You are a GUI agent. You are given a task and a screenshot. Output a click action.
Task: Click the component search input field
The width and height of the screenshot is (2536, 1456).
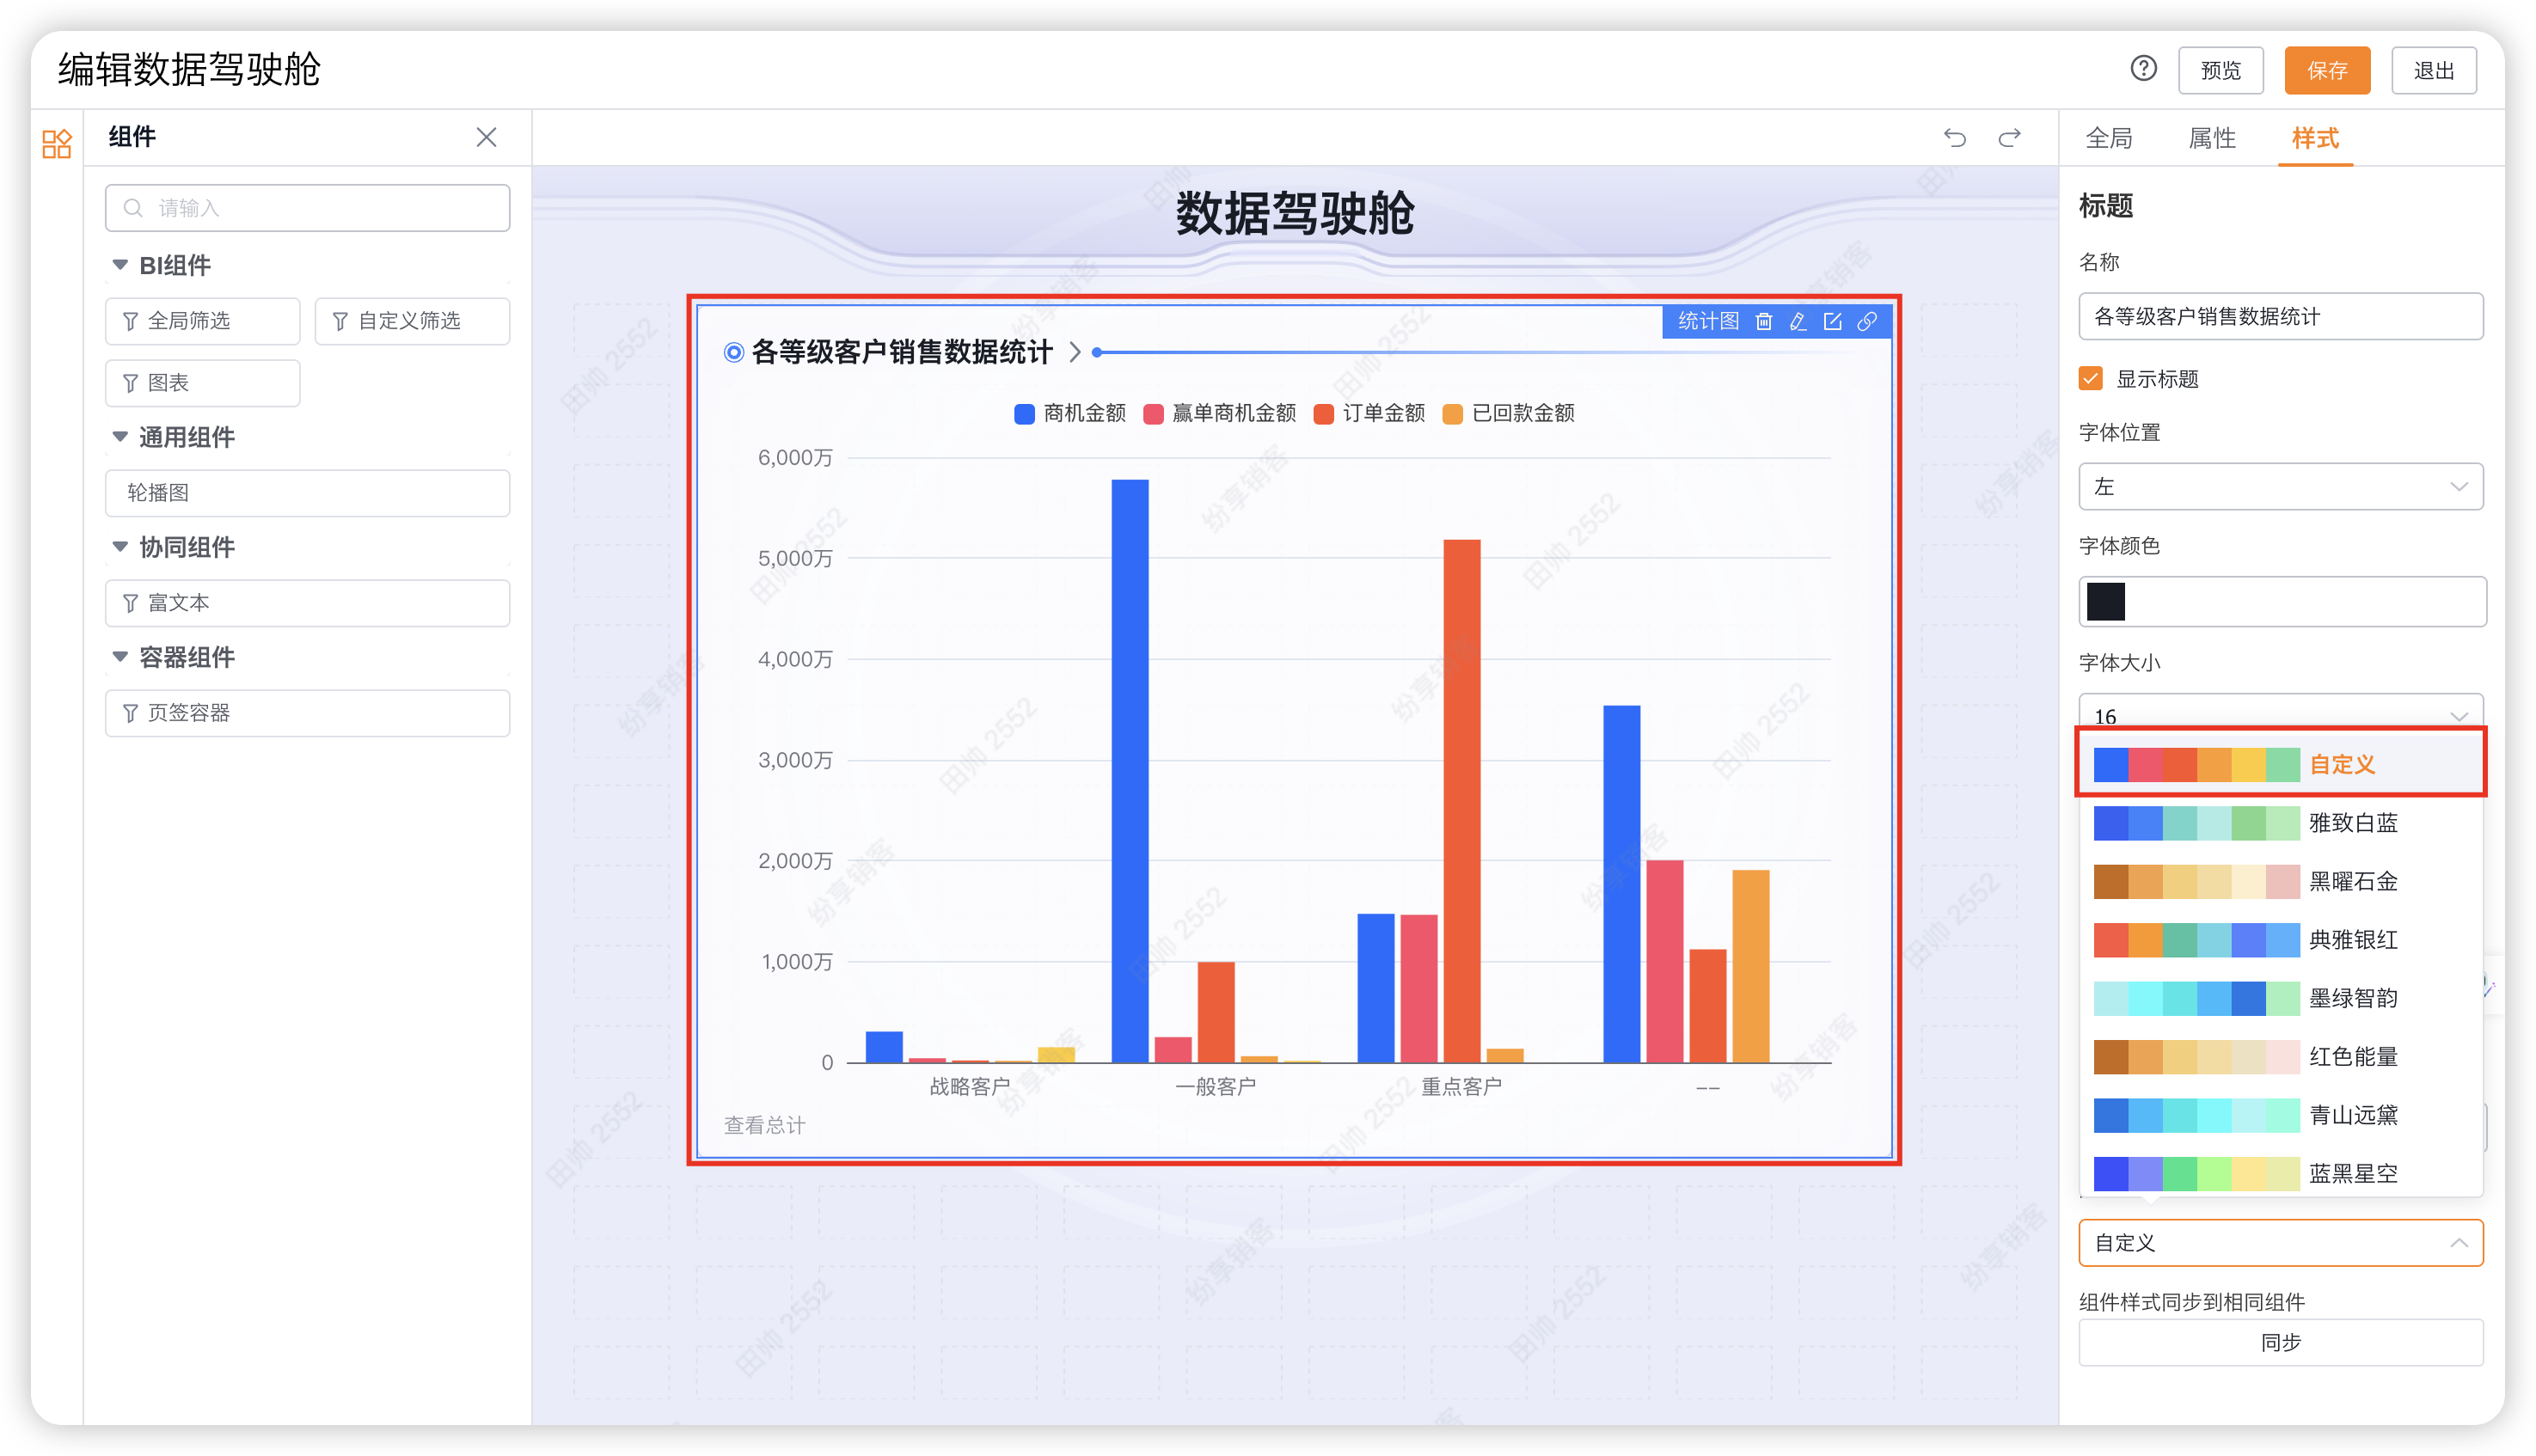[308, 208]
